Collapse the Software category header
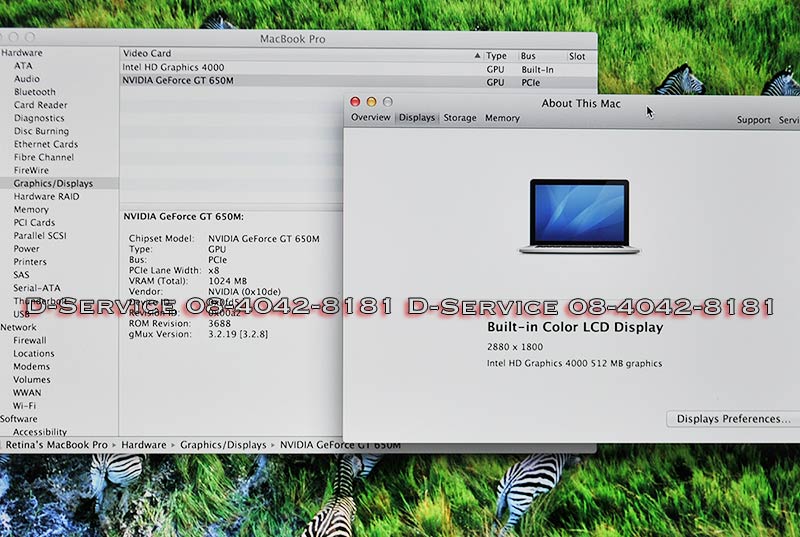This screenshot has height=537, width=800. (x=19, y=419)
